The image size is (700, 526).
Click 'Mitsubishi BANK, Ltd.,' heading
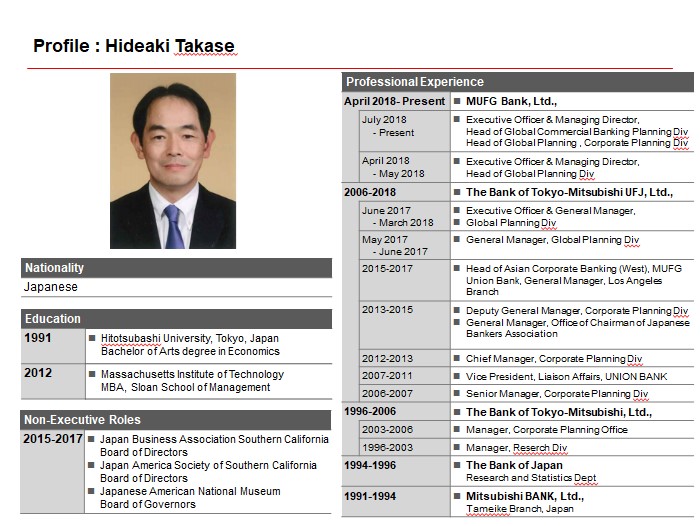[525, 497]
